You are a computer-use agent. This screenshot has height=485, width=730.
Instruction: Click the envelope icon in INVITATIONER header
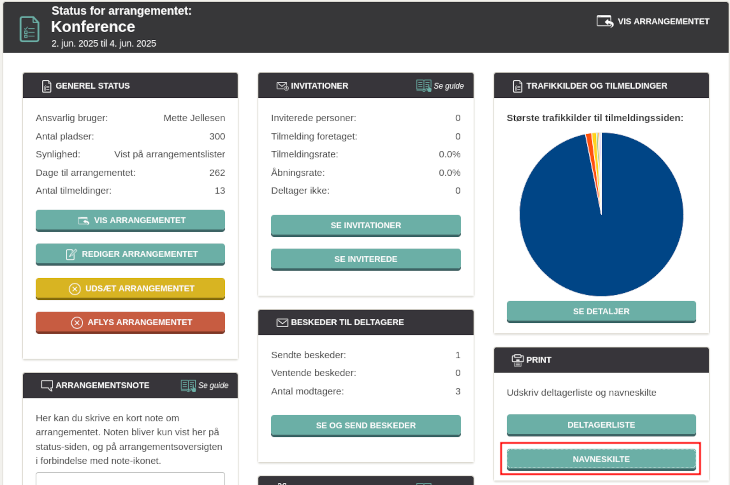pyautogui.click(x=282, y=86)
